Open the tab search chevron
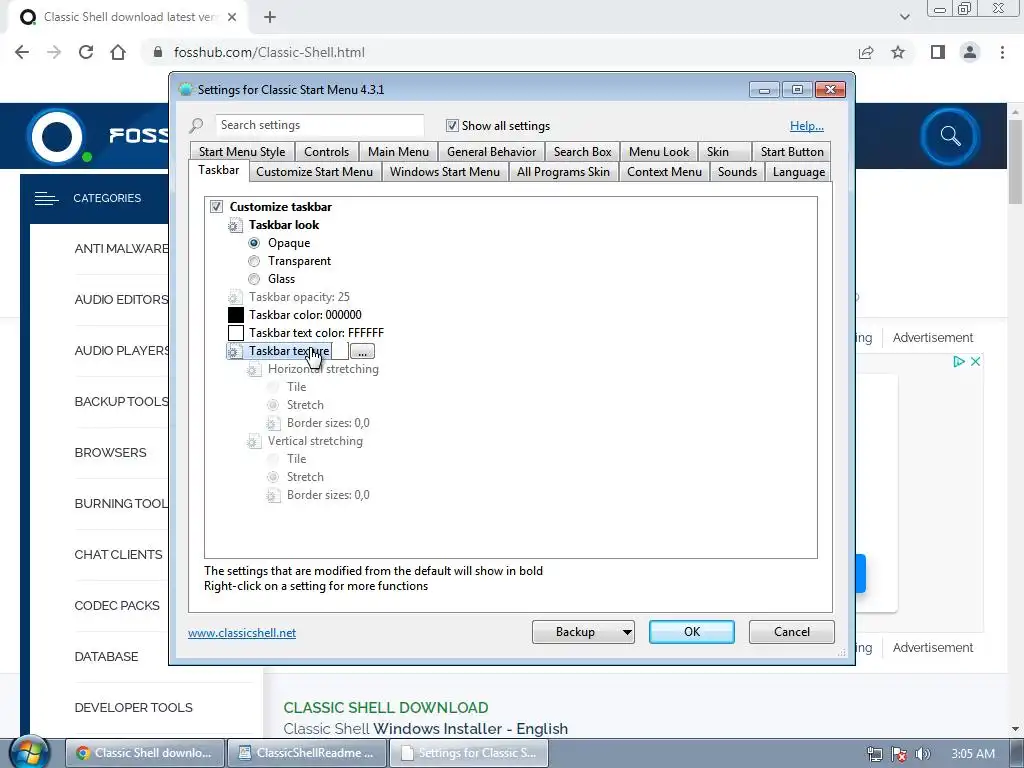This screenshot has width=1024, height=768. (904, 17)
